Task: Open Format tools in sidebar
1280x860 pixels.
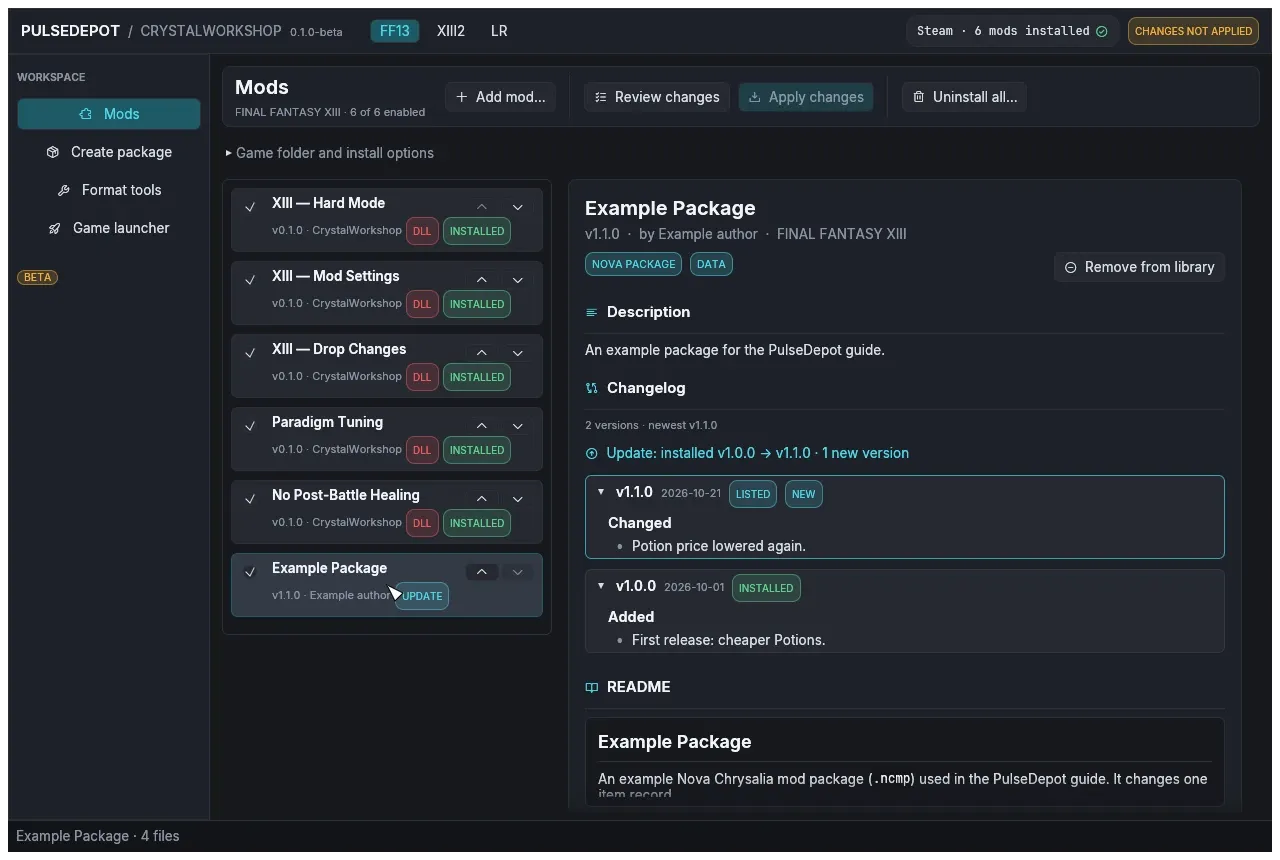Action: point(109,190)
